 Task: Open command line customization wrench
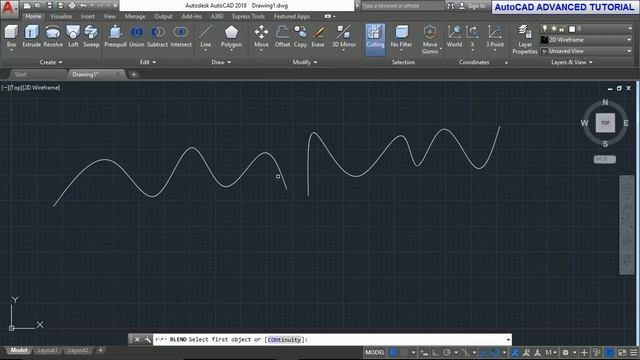click(147, 339)
